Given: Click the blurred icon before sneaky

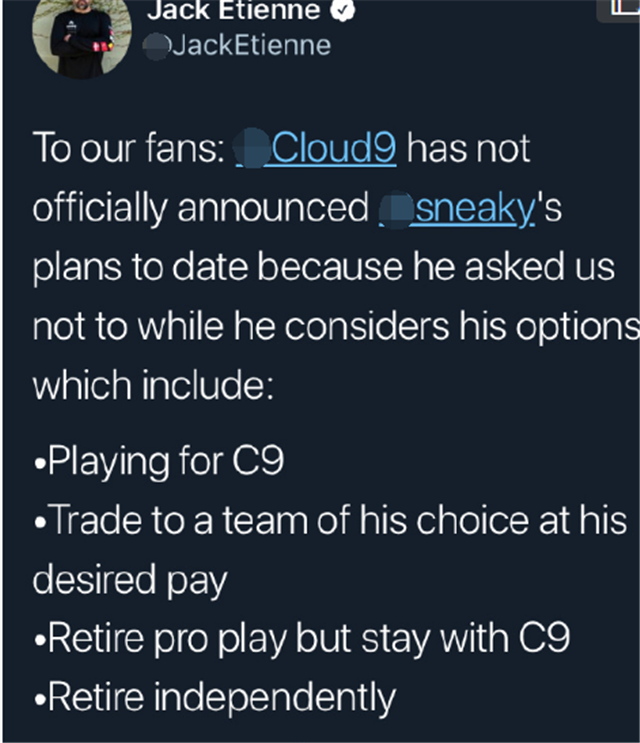Looking at the screenshot, I should pyautogui.click(x=397, y=209).
